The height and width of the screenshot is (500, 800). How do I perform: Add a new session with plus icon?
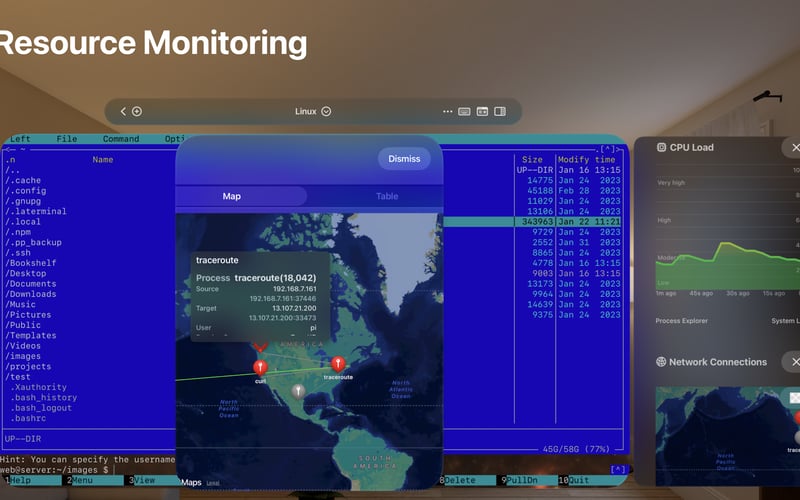click(137, 111)
